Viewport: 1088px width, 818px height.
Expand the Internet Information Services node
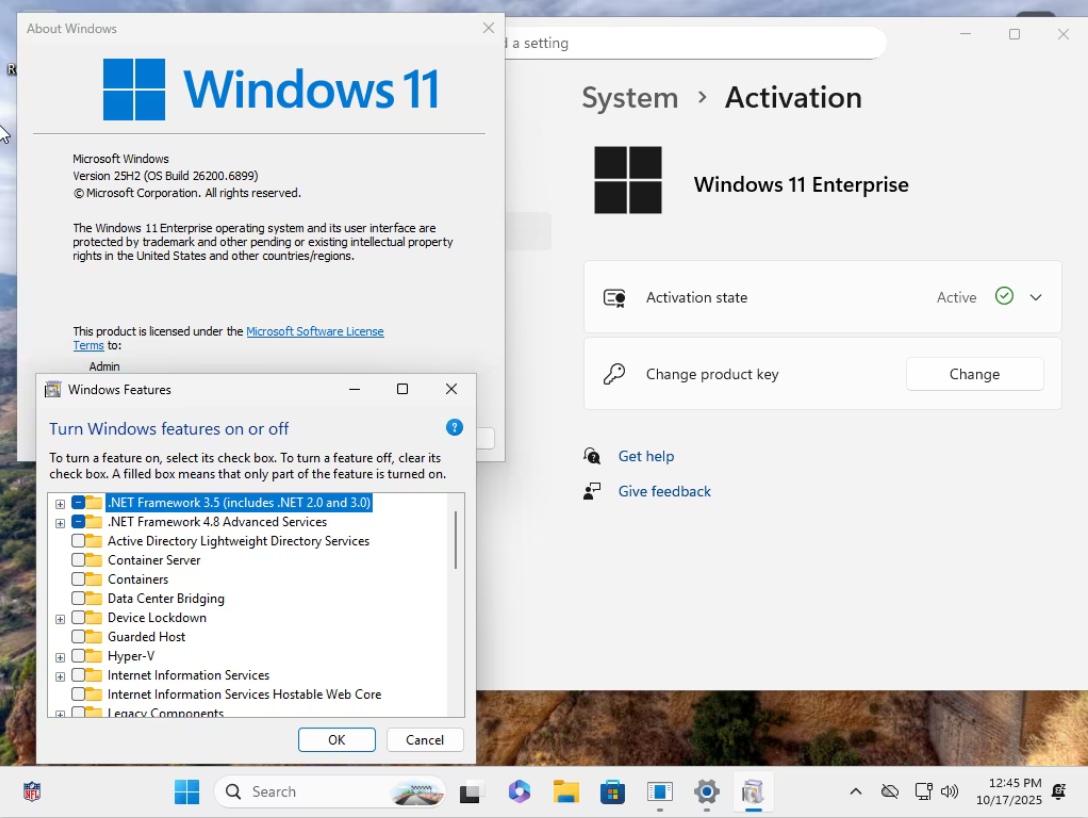[60, 676]
